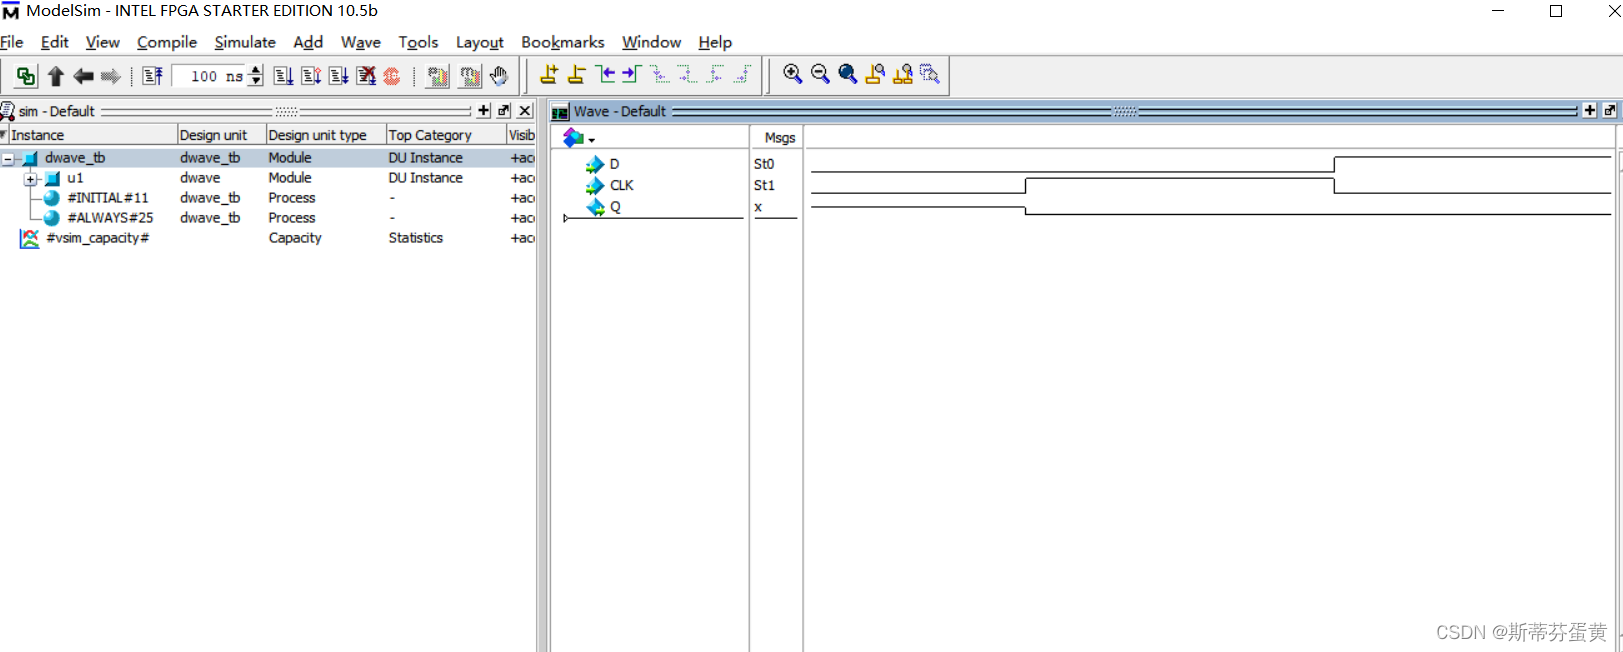Click the Restart simulation icon
1623x652 pixels.
(x=153, y=76)
